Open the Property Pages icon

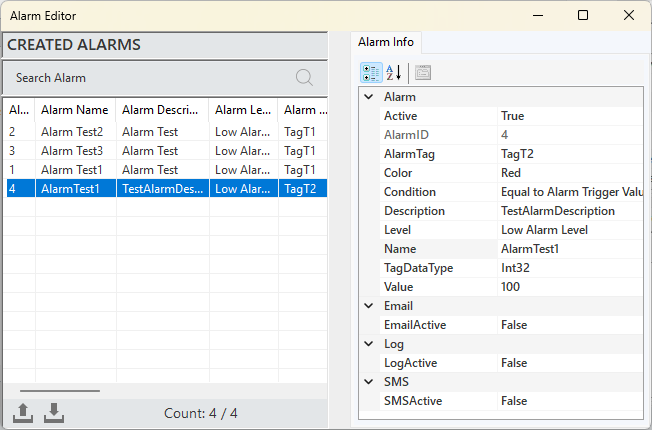(x=423, y=73)
